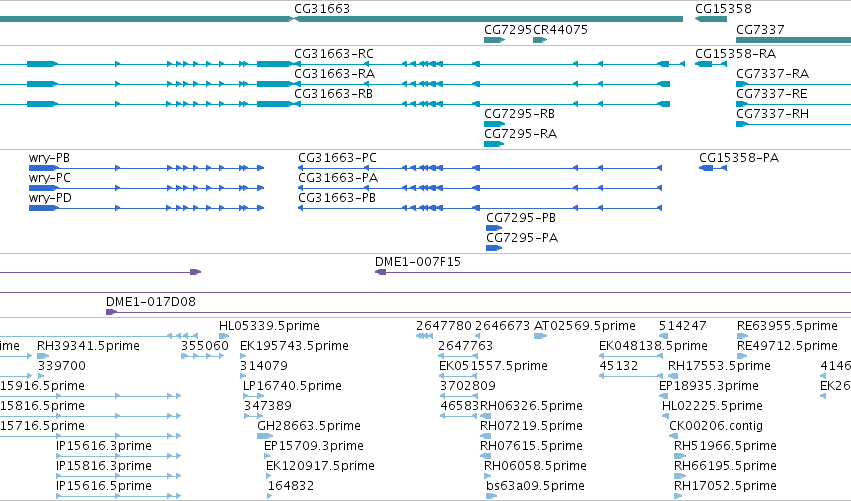The height and width of the screenshot is (501, 851).
Task: Select the CG31663-PA protein label
Action: tap(338, 178)
